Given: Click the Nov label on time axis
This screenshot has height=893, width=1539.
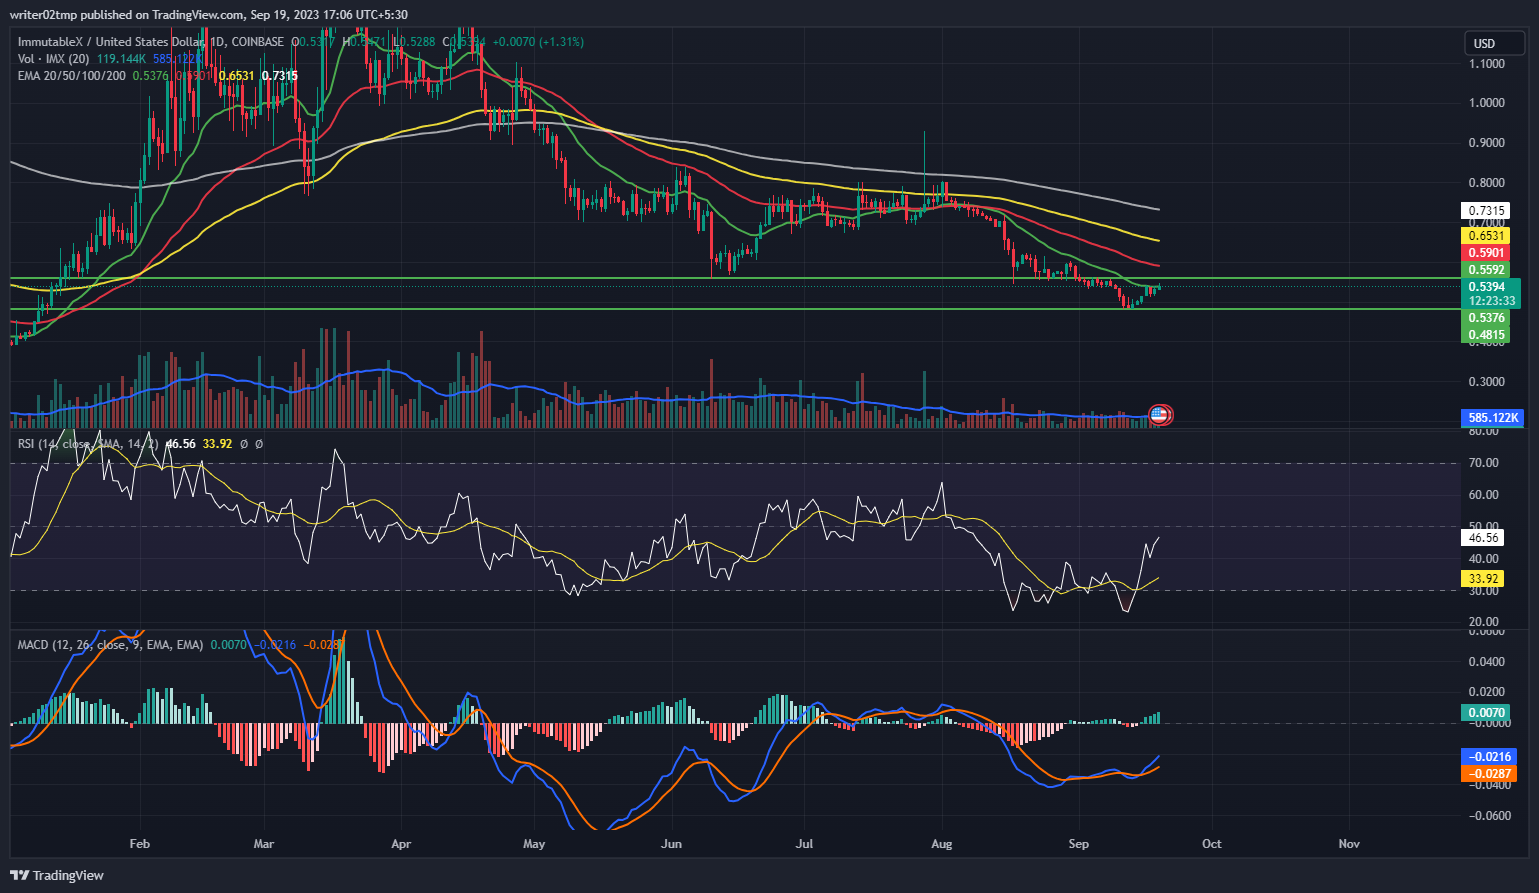Looking at the screenshot, I should (1349, 844).
